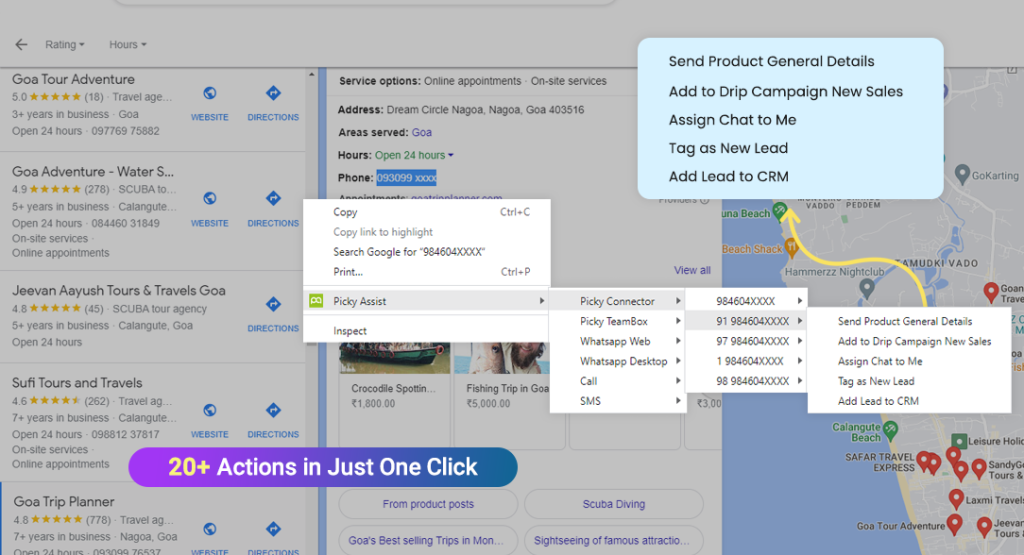Expand Picky TeamBox submenu

pos(617,321)
